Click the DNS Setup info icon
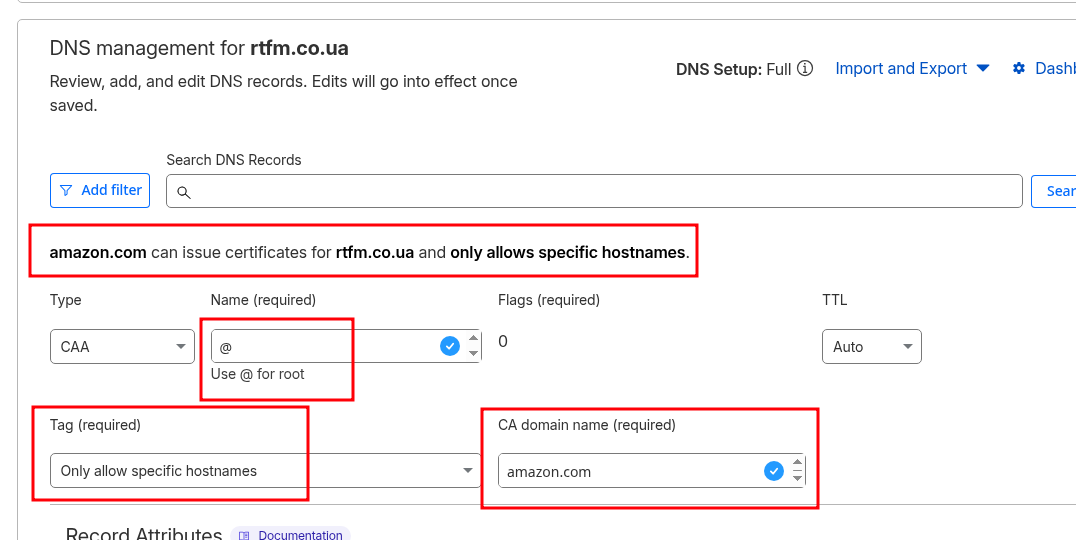This screenshot has height=540, width=1076. [805, 69]
